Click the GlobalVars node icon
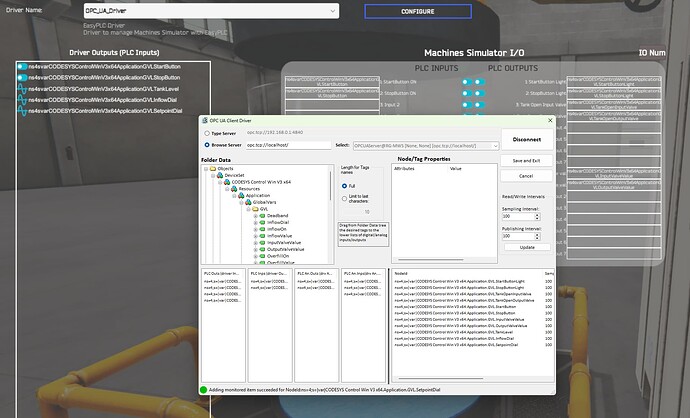Viewport: 690px width, 418px height. point(248,202)
